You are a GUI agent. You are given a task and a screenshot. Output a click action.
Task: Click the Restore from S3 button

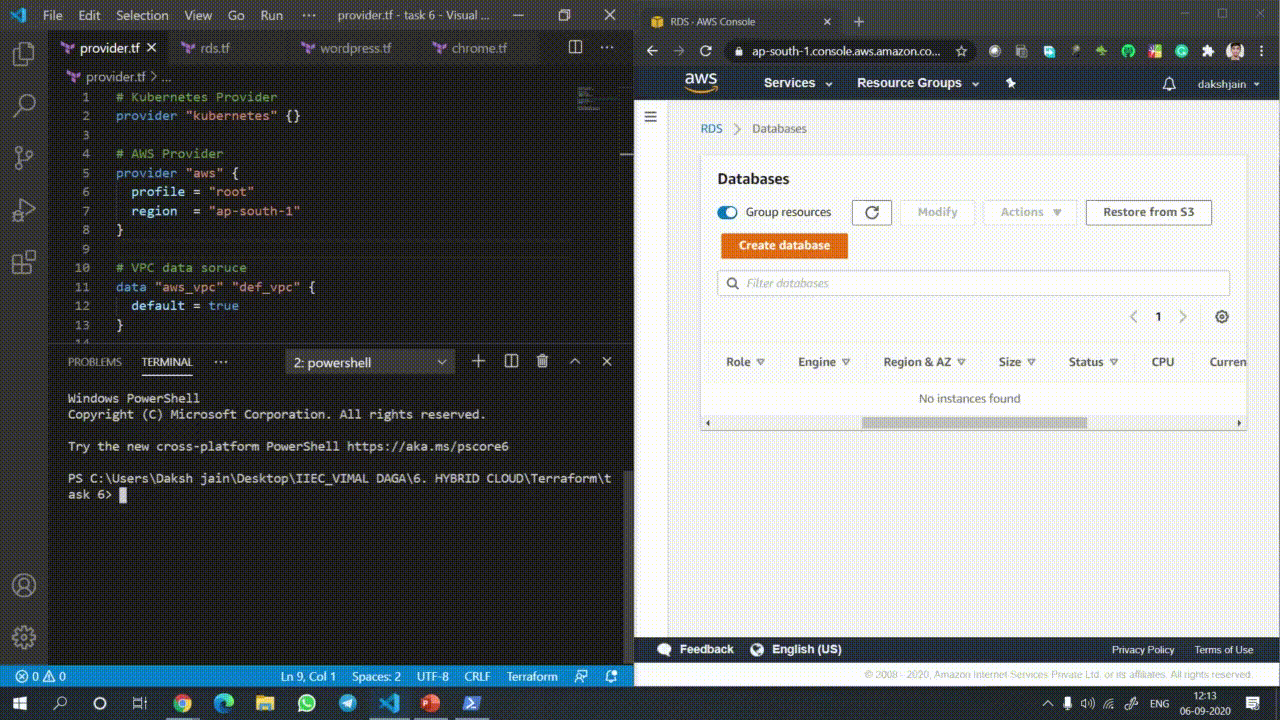1148,212
